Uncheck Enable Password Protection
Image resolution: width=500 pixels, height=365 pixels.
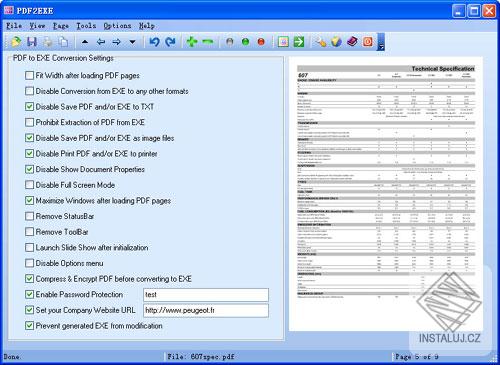click(29, 294)
